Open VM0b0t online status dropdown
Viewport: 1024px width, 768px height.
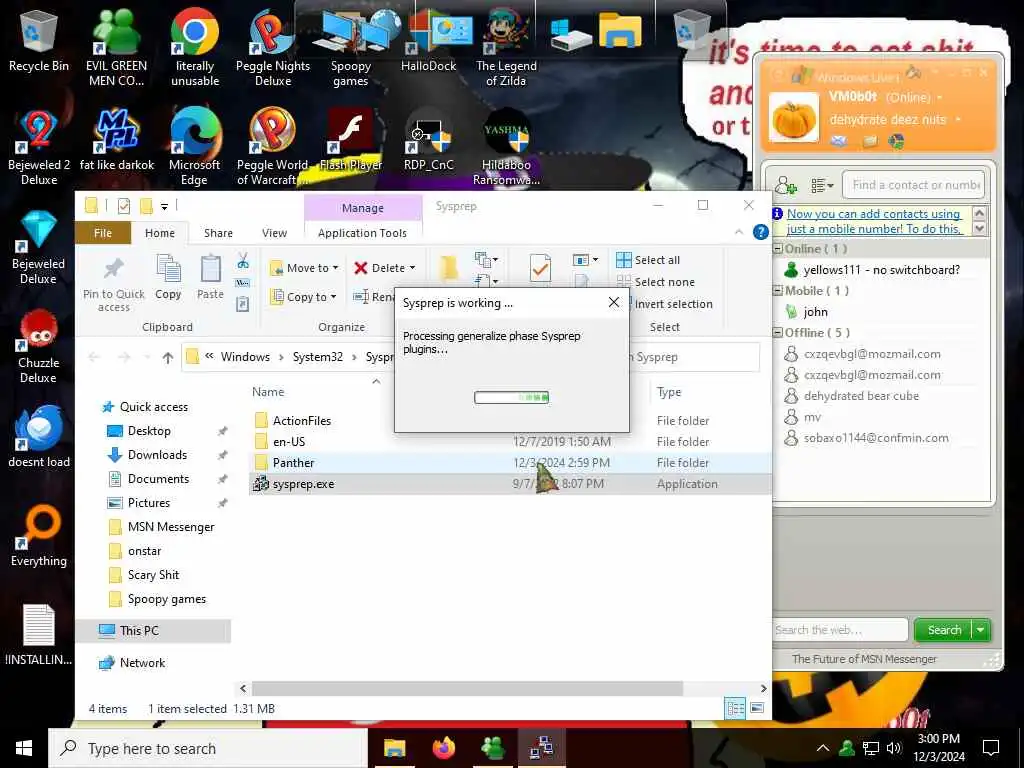click(940, 97)
